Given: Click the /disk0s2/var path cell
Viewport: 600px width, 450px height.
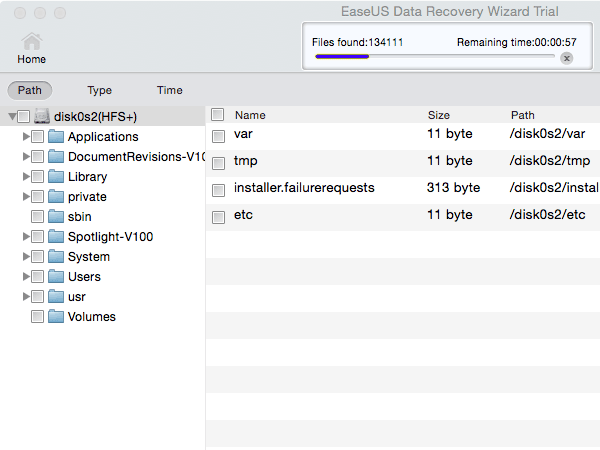Looking at the screenshot, I should [x=547, y=134].
